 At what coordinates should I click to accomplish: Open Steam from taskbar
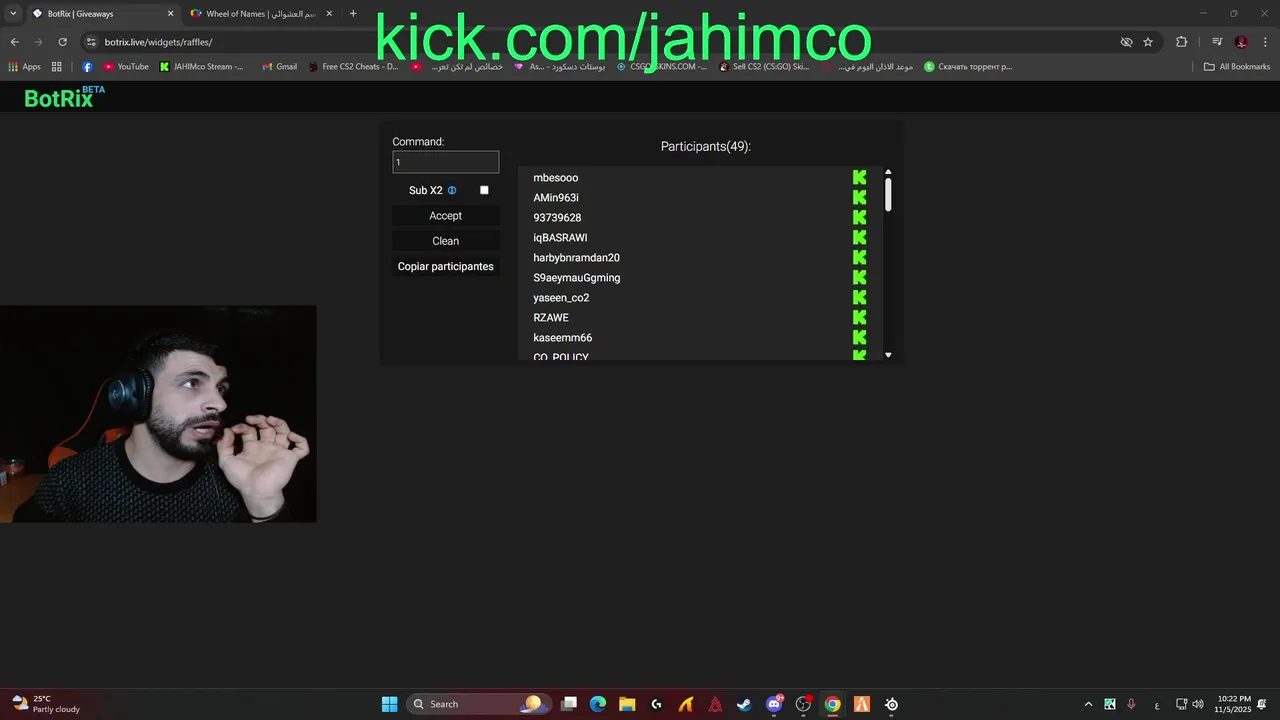(x=744, y=704)
